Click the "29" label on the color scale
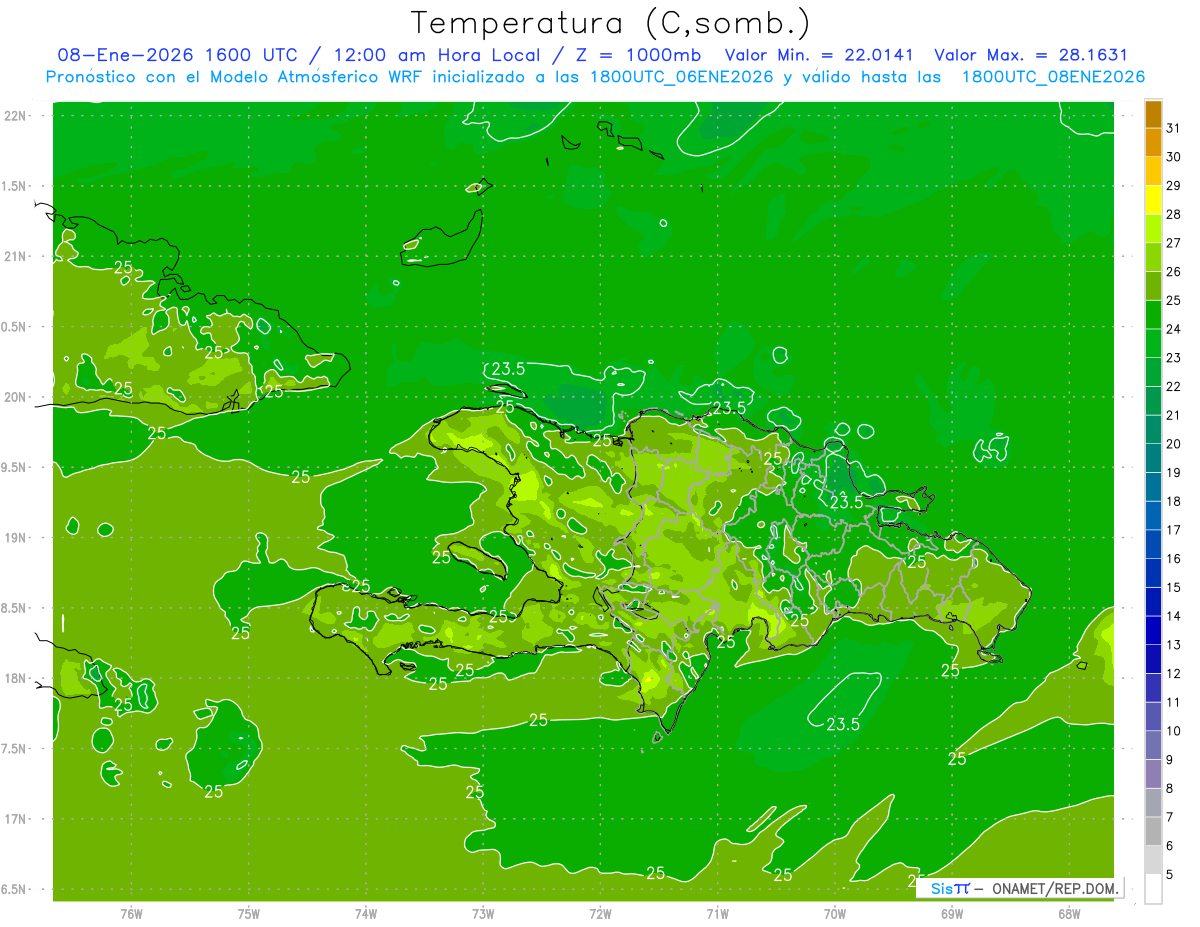This screenshot has height=927, width=1200. 1173,185
